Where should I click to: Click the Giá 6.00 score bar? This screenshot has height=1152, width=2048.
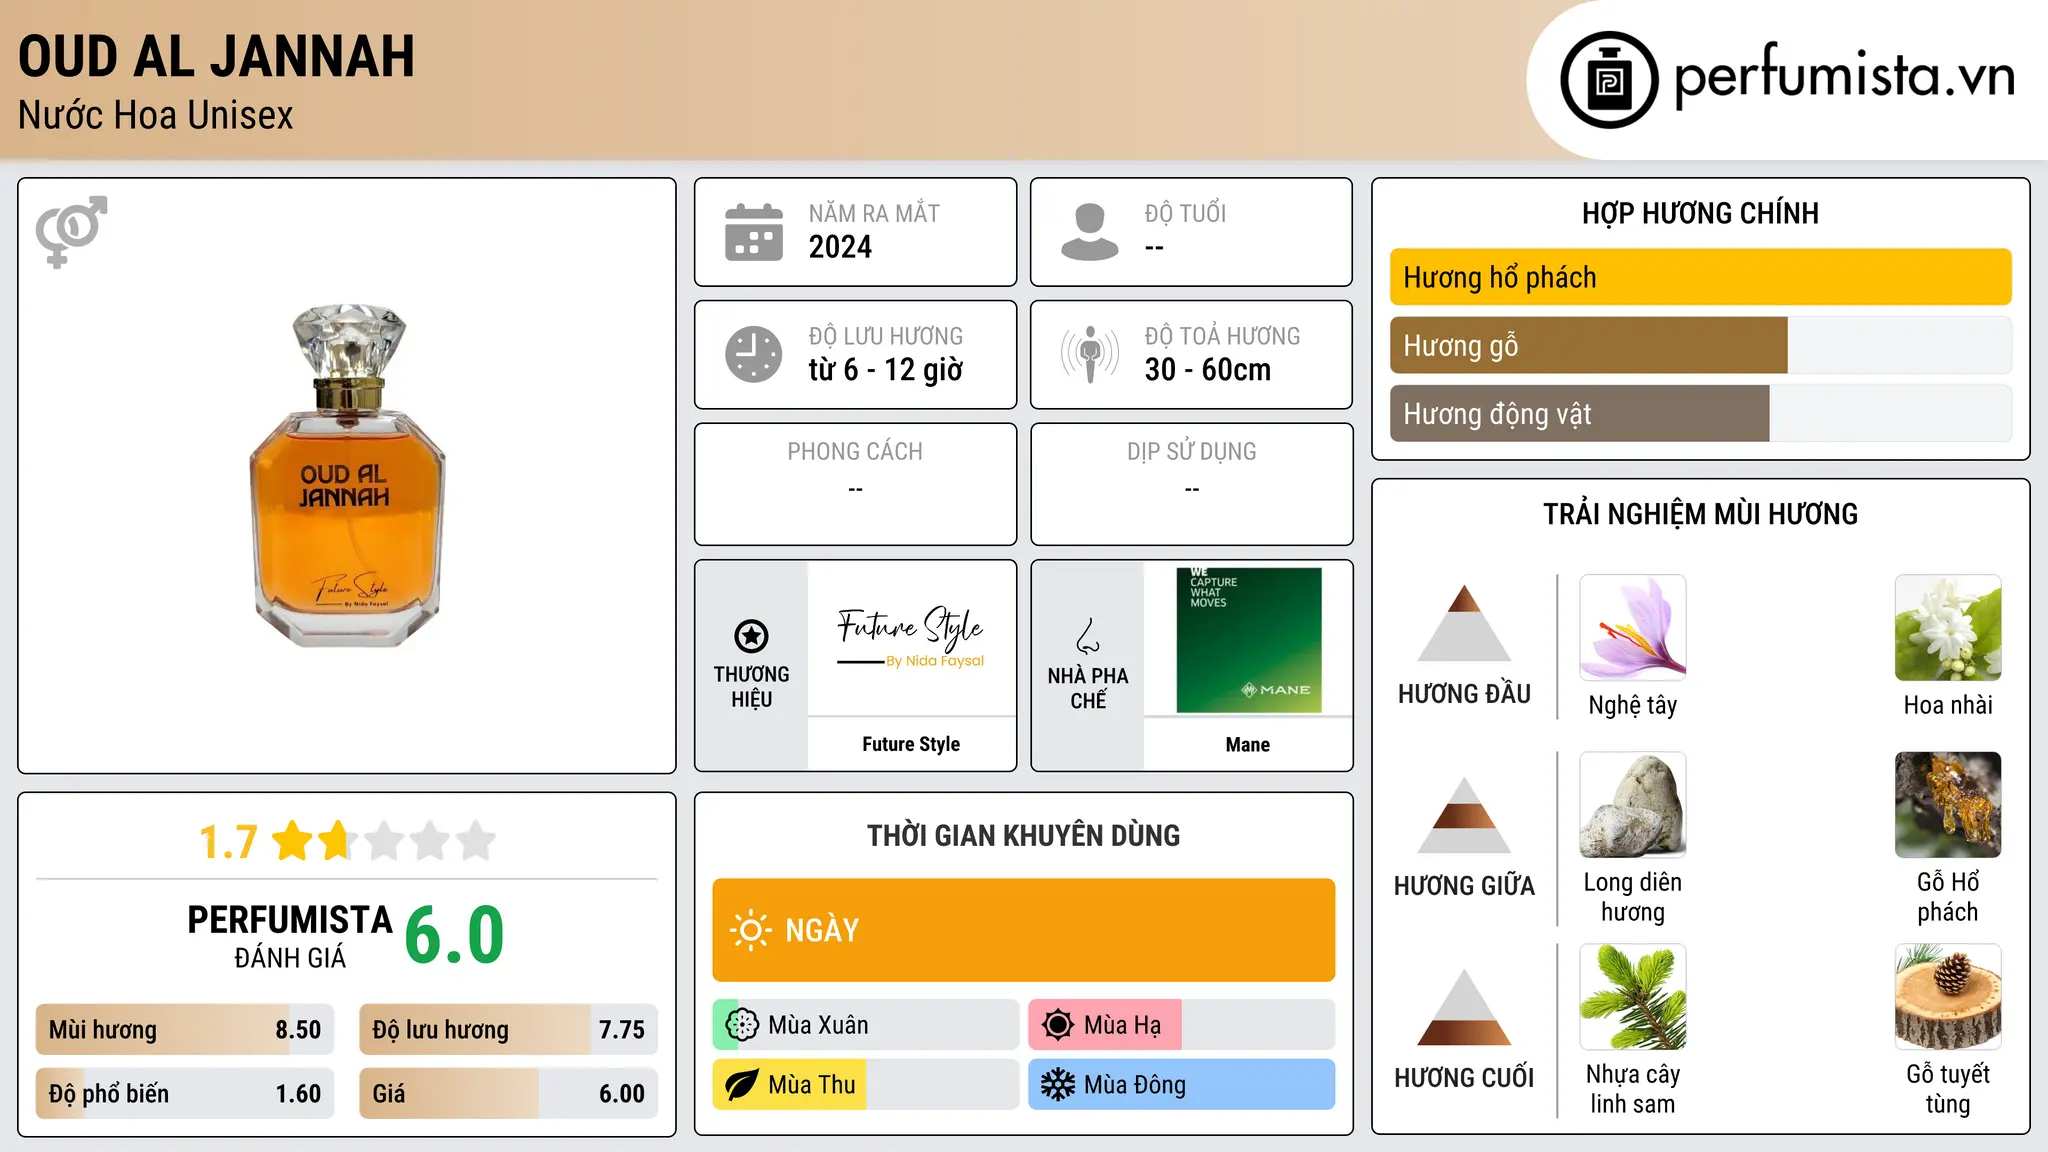[508, 1093]
